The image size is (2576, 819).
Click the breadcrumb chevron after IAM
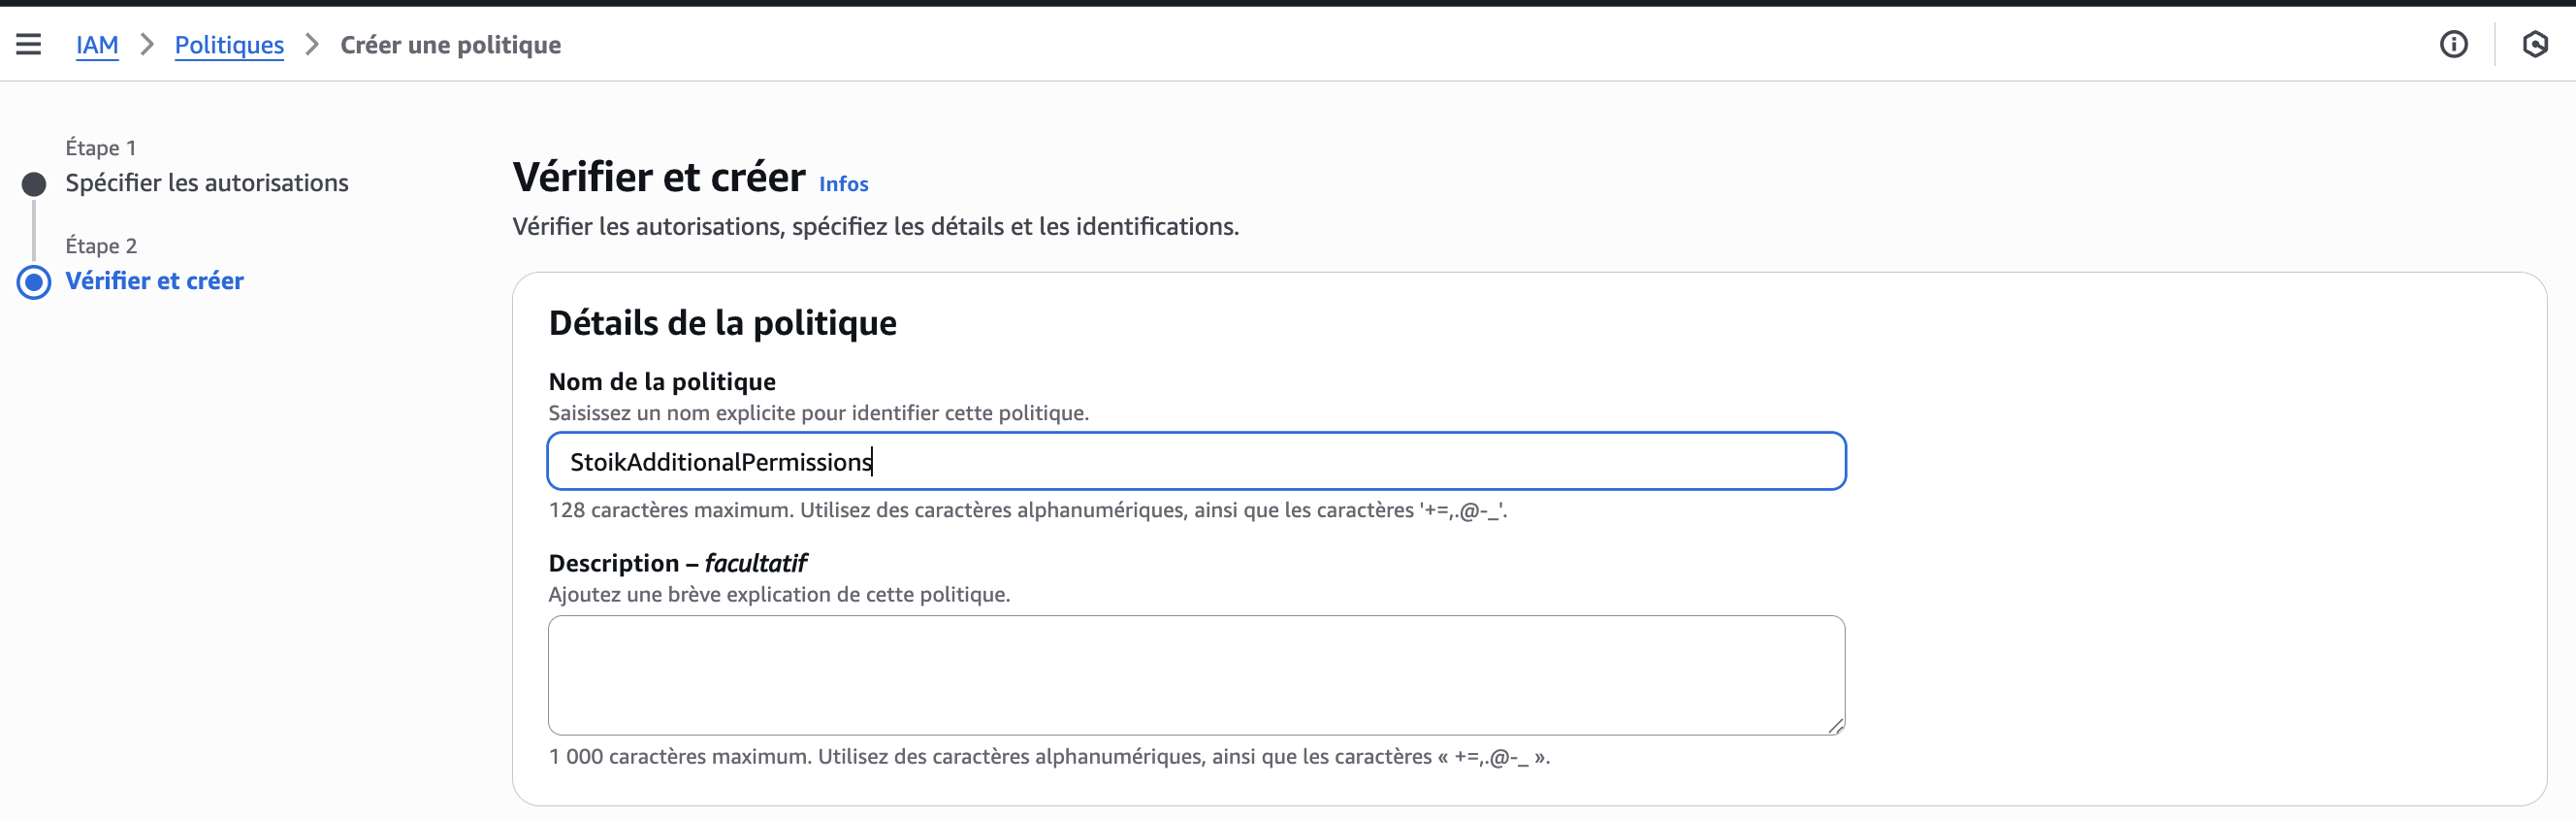(x=147, y=44)
